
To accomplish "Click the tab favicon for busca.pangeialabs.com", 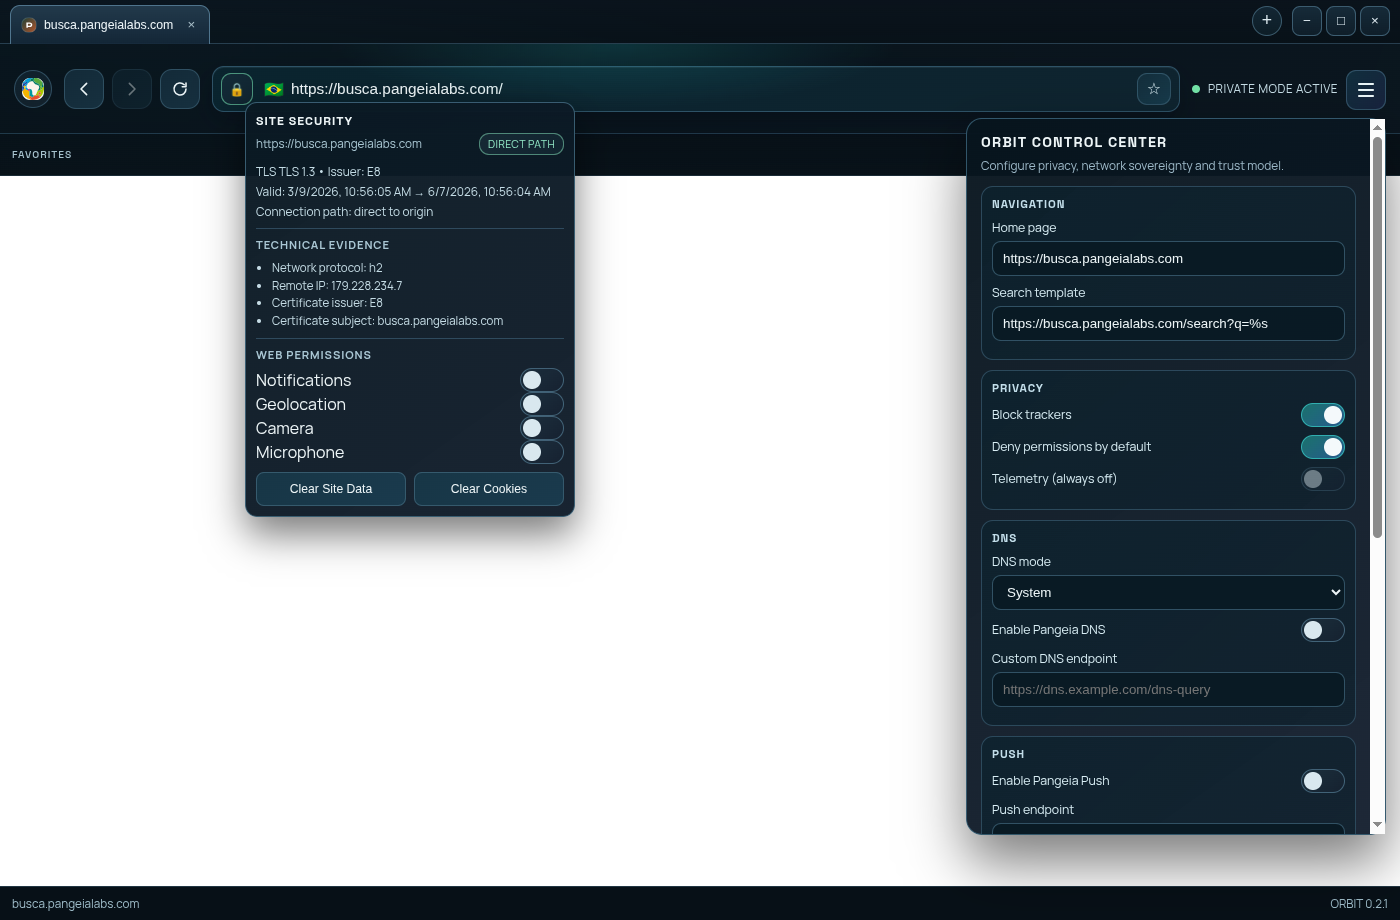I will [29, 25].
